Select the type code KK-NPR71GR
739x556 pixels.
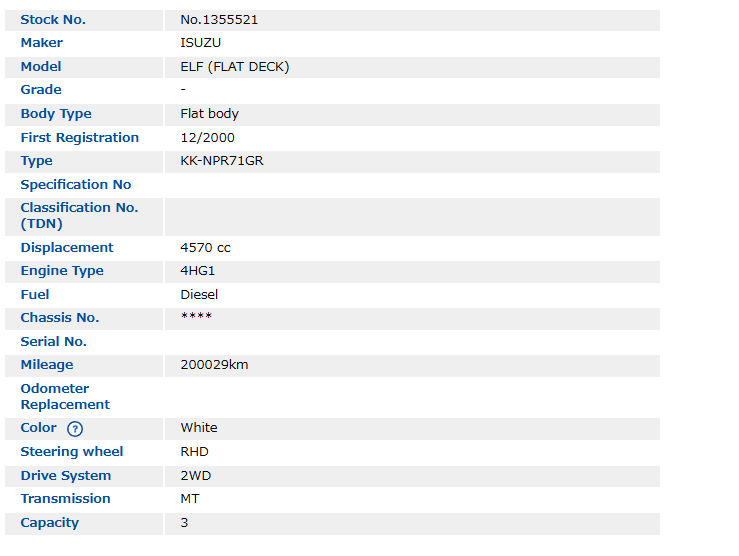tap(222, 161)
